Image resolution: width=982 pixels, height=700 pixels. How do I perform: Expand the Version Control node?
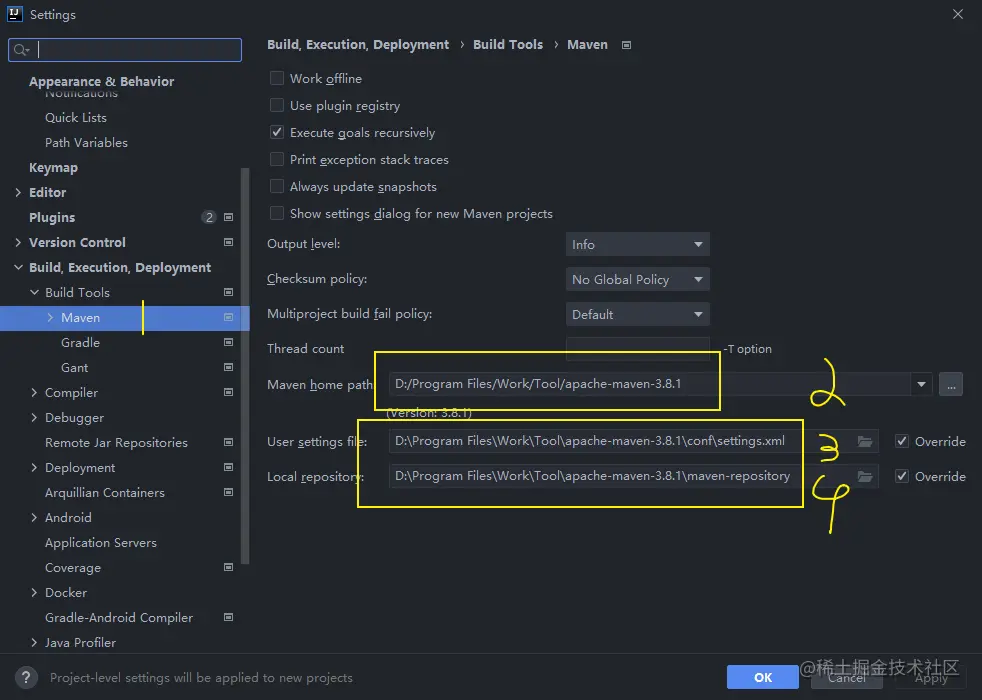point(18,242)
